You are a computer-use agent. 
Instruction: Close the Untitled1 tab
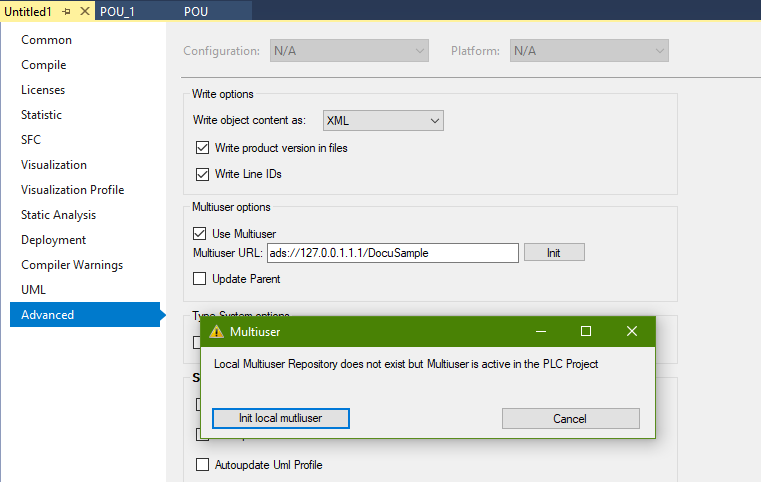pyautogui.click(x=84, y=11)
